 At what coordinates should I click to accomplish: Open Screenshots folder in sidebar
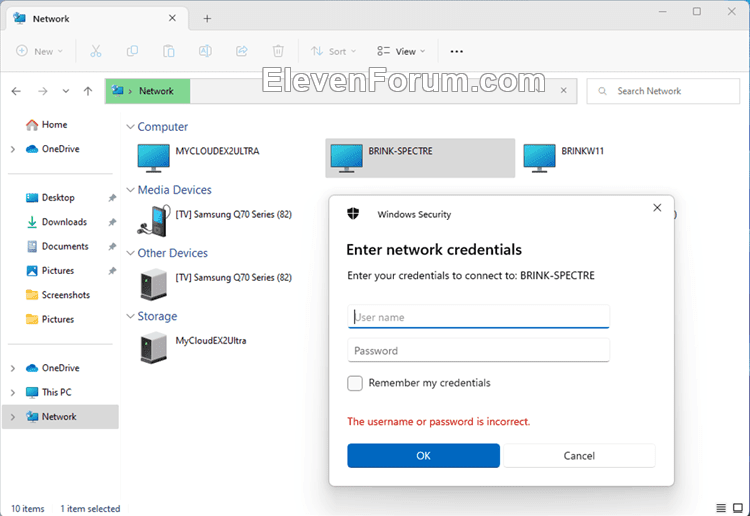(x=58, y=295)
